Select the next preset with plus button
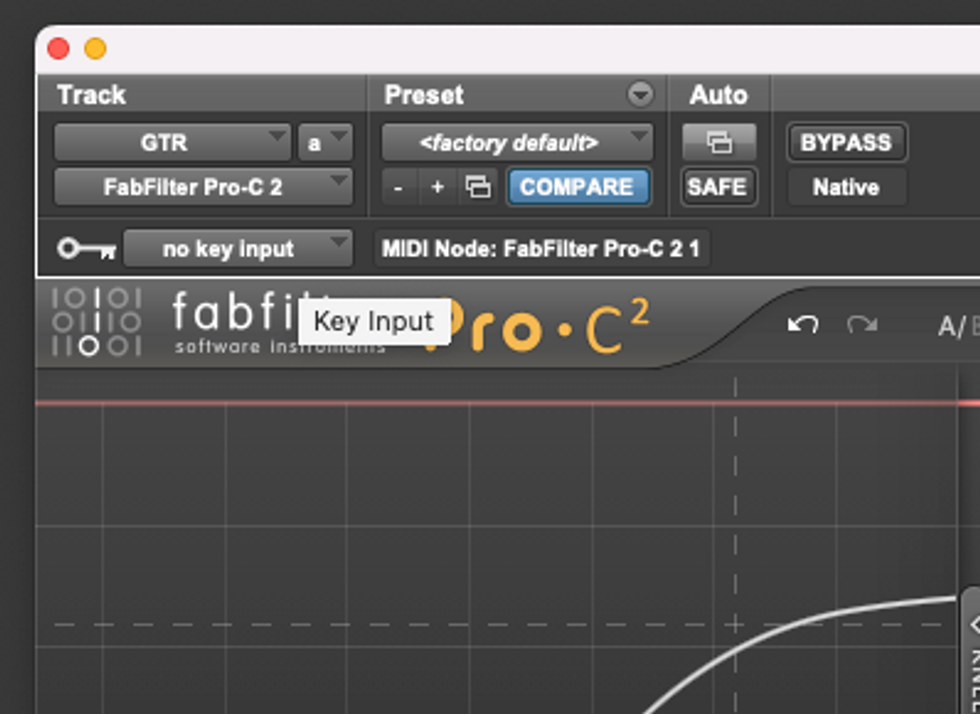Screen dimensions: 980x714 point(438,187)
